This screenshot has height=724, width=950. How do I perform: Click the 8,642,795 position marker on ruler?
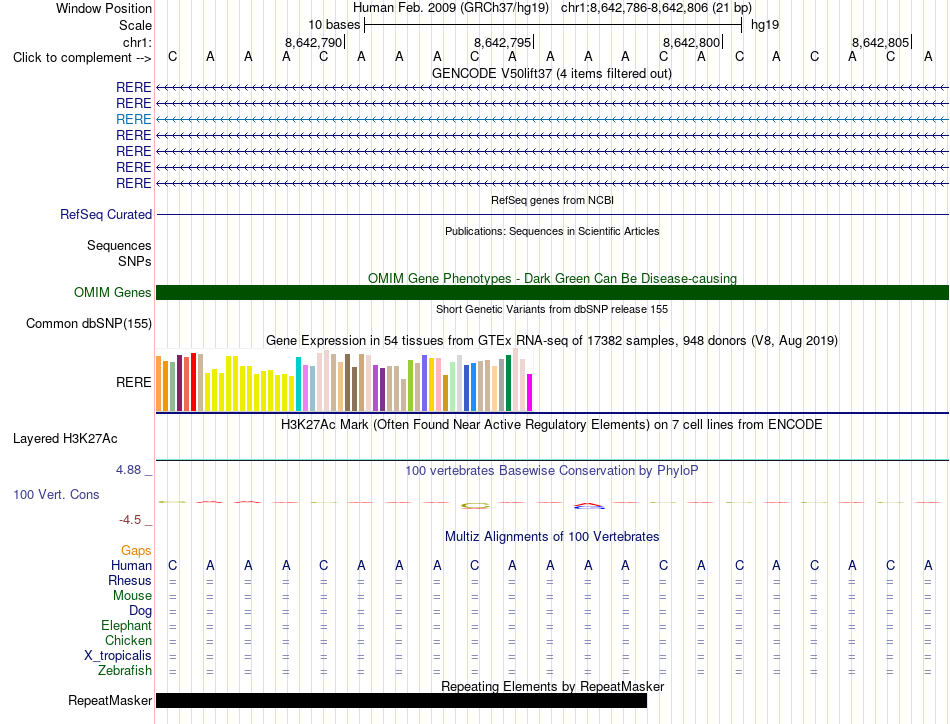[x=502, y=42]
